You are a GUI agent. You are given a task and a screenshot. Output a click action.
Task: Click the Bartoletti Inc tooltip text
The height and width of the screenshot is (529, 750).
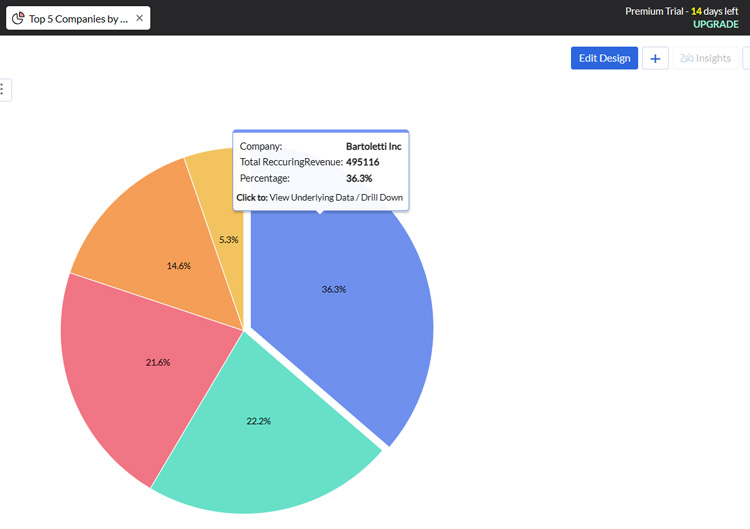coord(374,146)
